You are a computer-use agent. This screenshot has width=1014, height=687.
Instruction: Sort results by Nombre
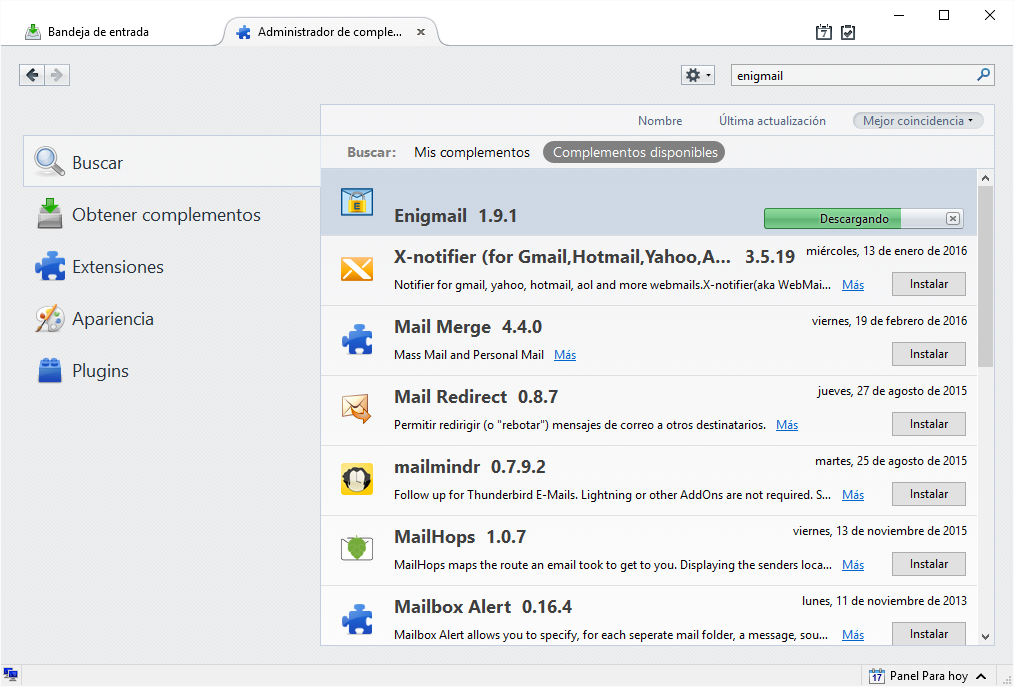pyautogui.click(x=660, y=121)
